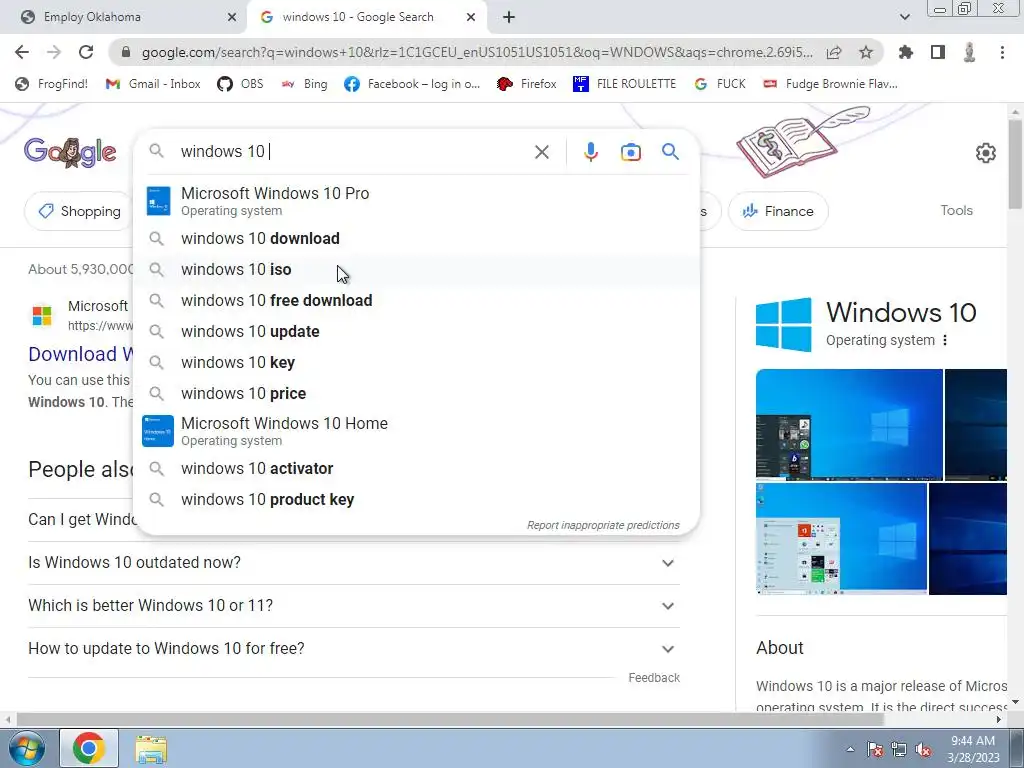Open Windows Explorer from the taskbar
Screen dimensions: 1024x768
pyautogui.click(x=151, y=748)
